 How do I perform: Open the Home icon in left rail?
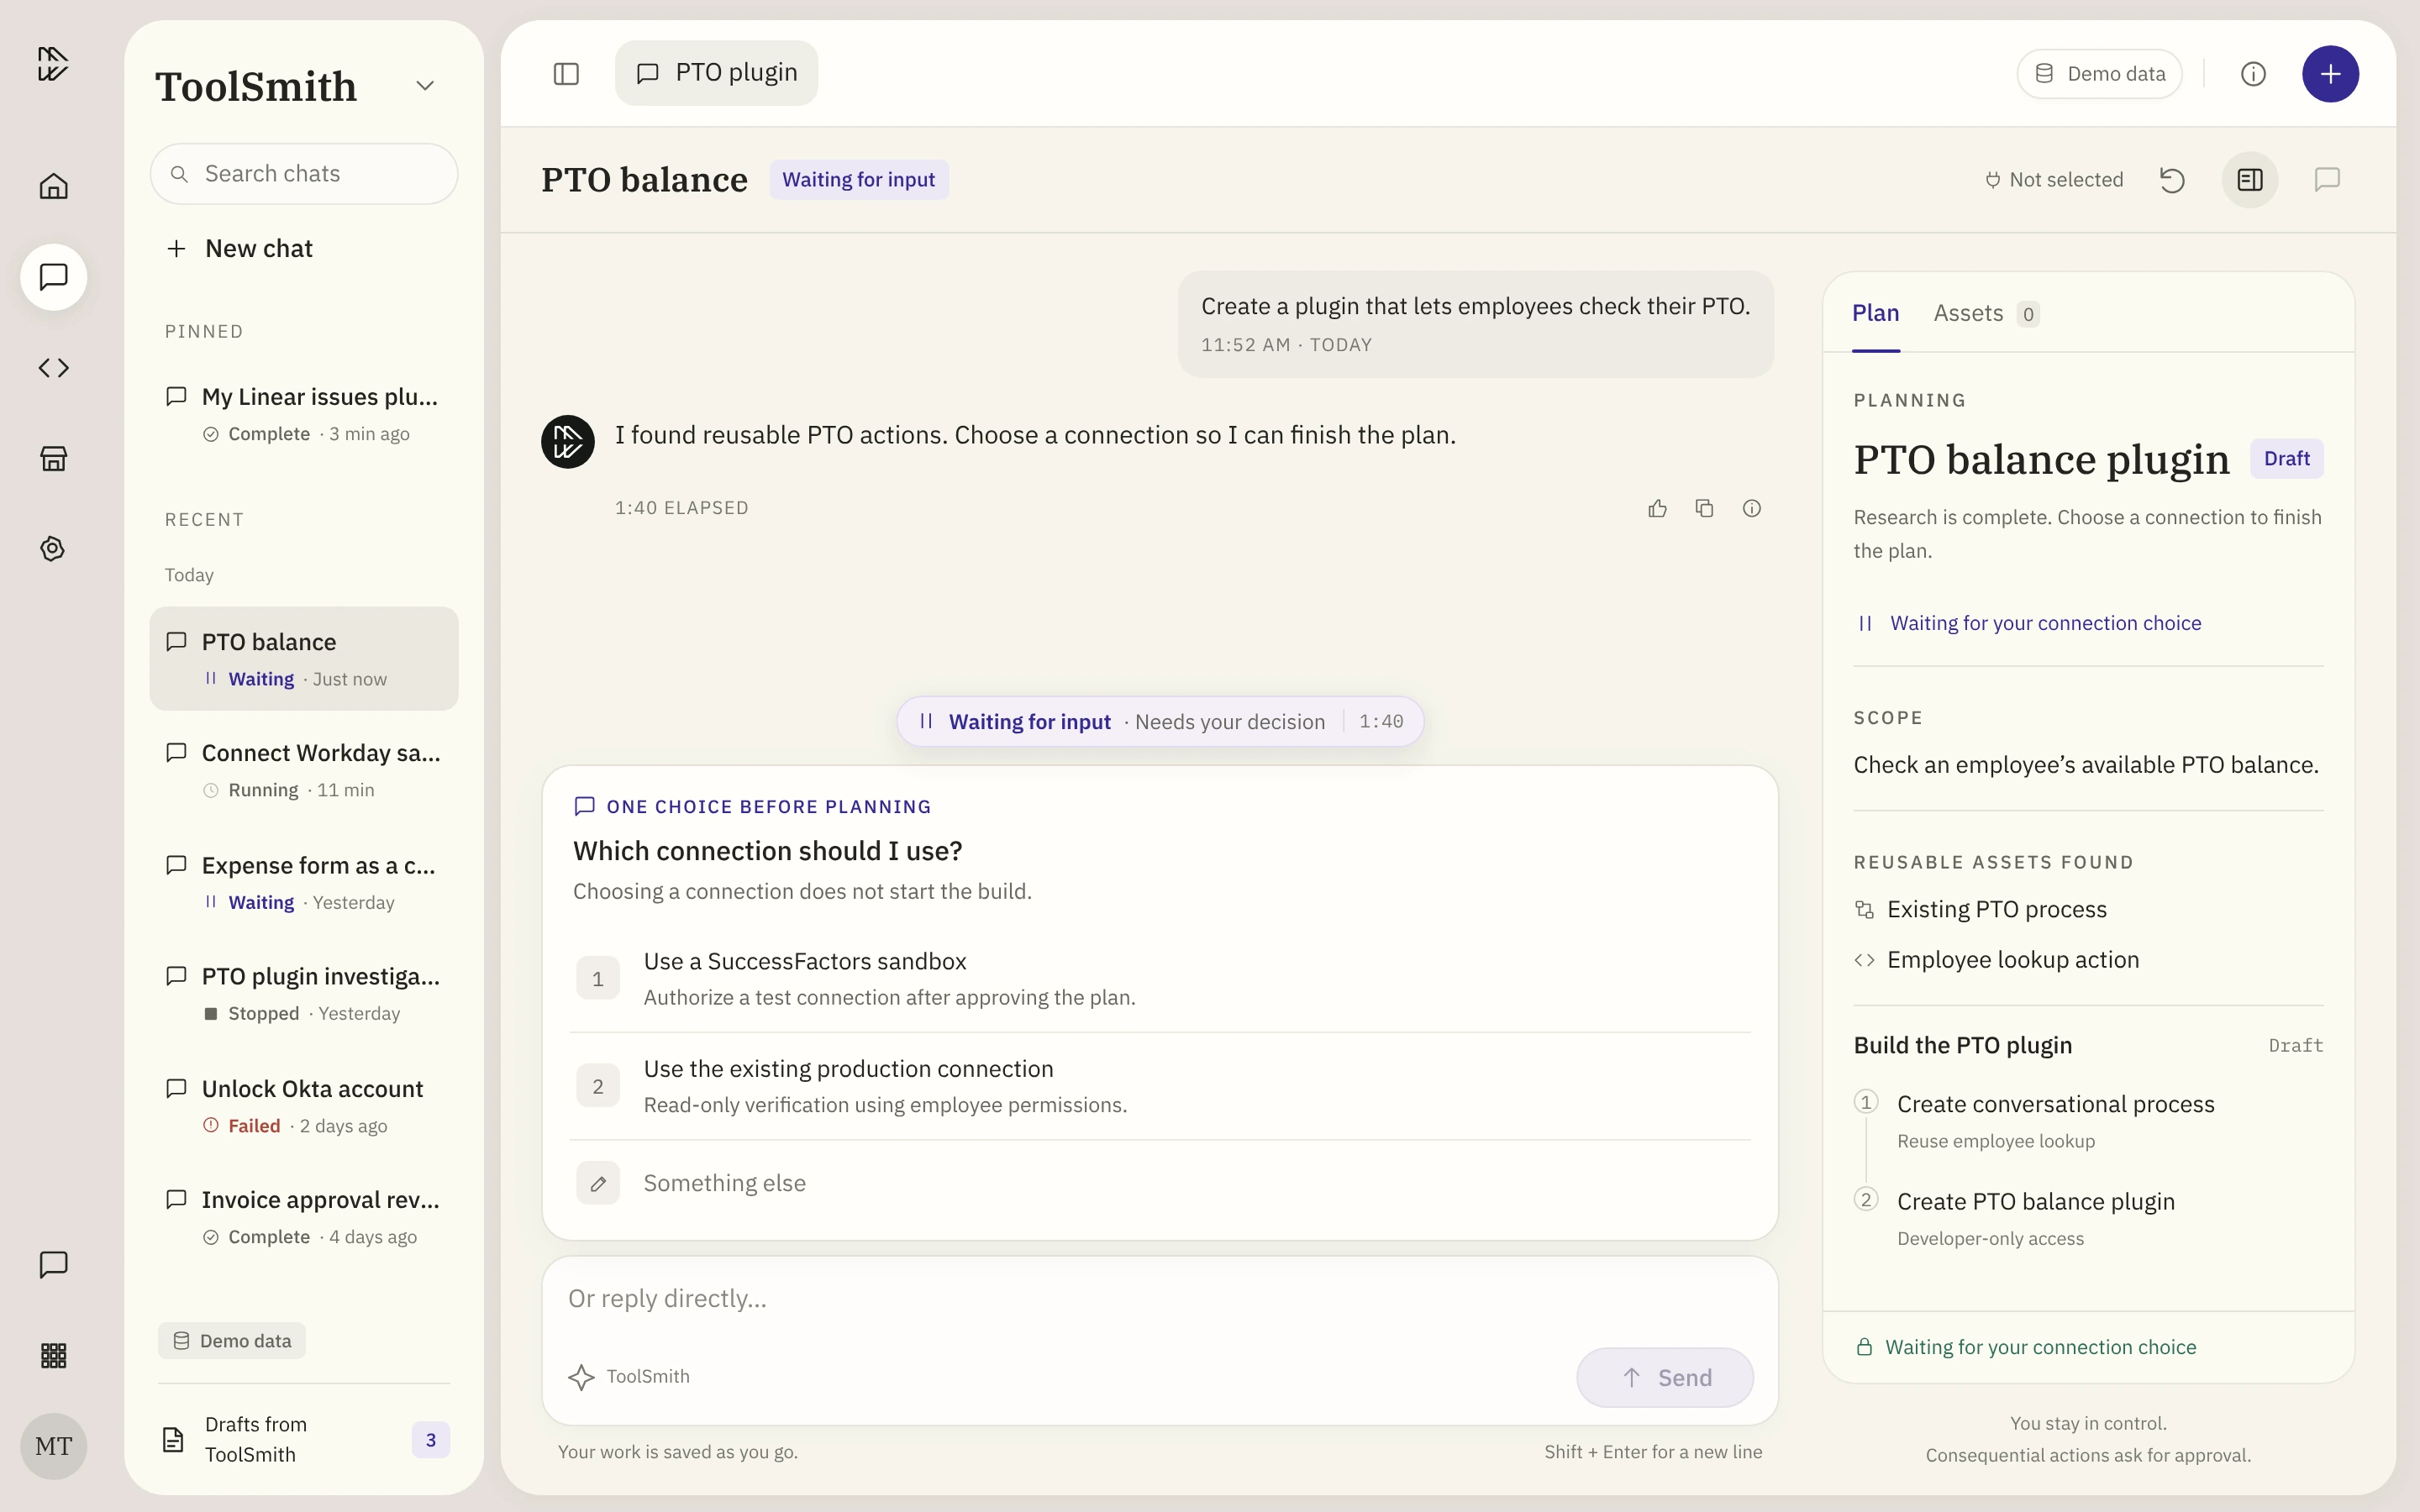(x=53, y=186)
